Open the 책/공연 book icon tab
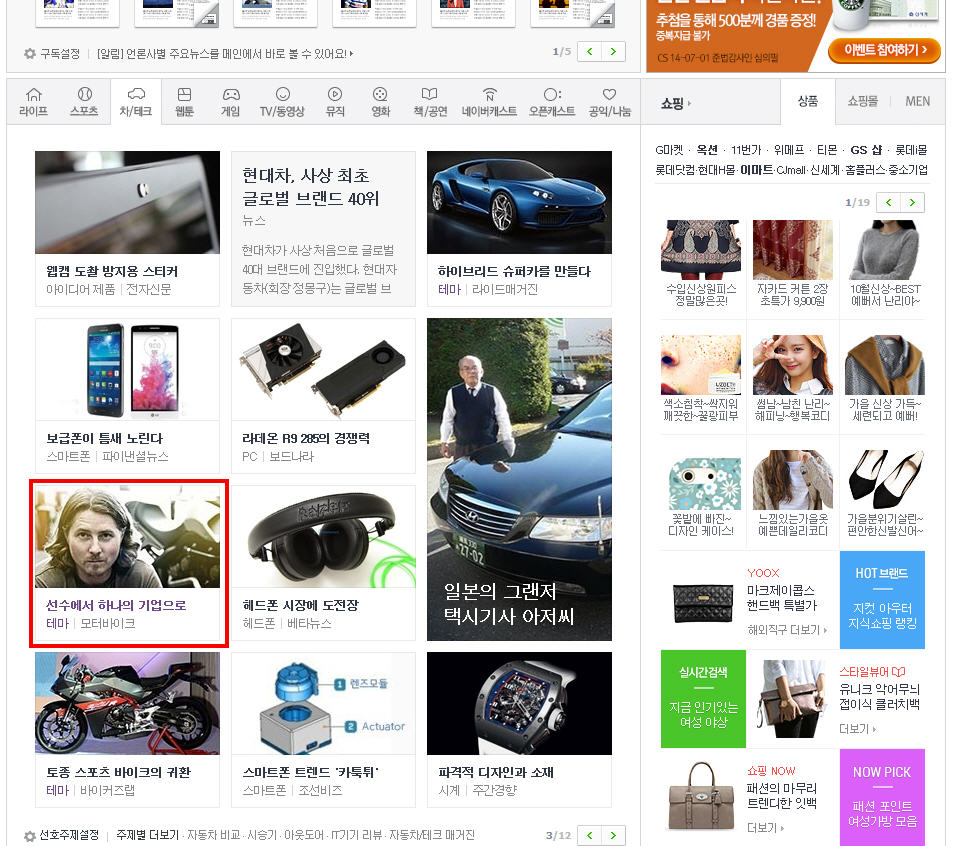The width and height of the screenshot is (953, 846). pyautogui.click(x=429, y=102)
